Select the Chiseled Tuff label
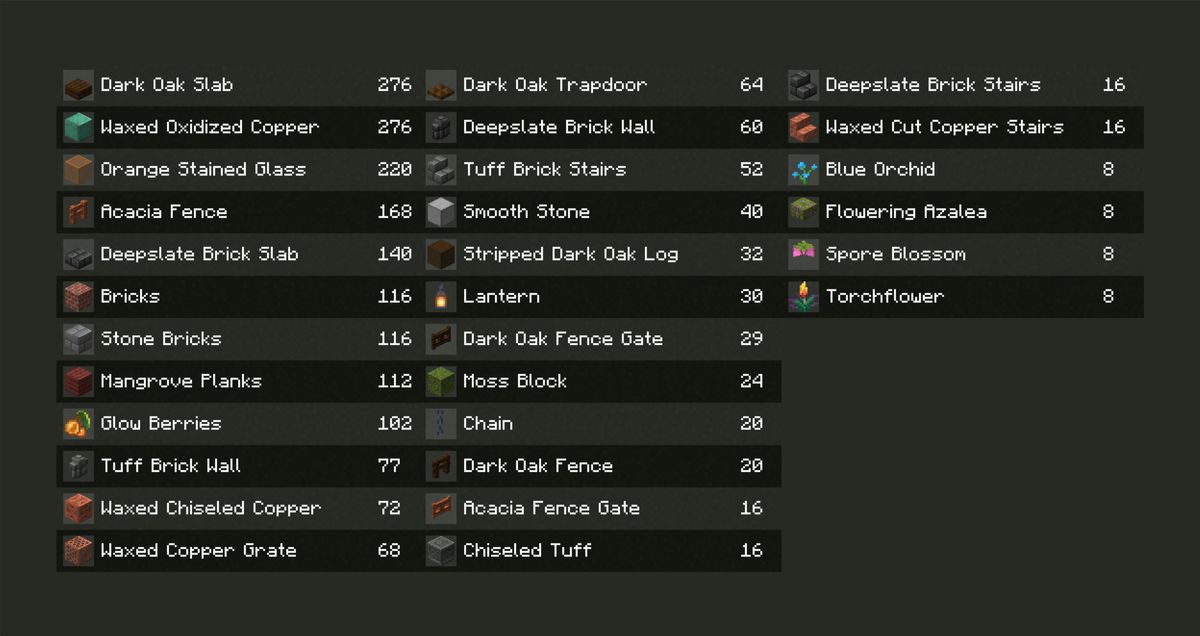This screenshot has width=1200, height=636. (x=527, y=550)
